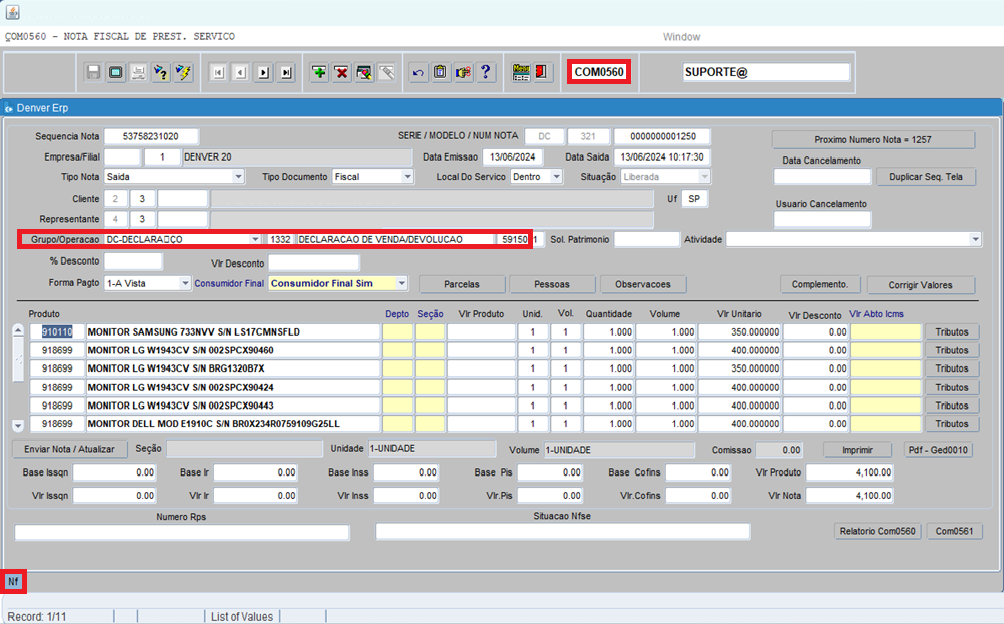The height and width of the screenshot is (624, 1004).
Task: Go to last record arrow icon
Action: [286, 72]
